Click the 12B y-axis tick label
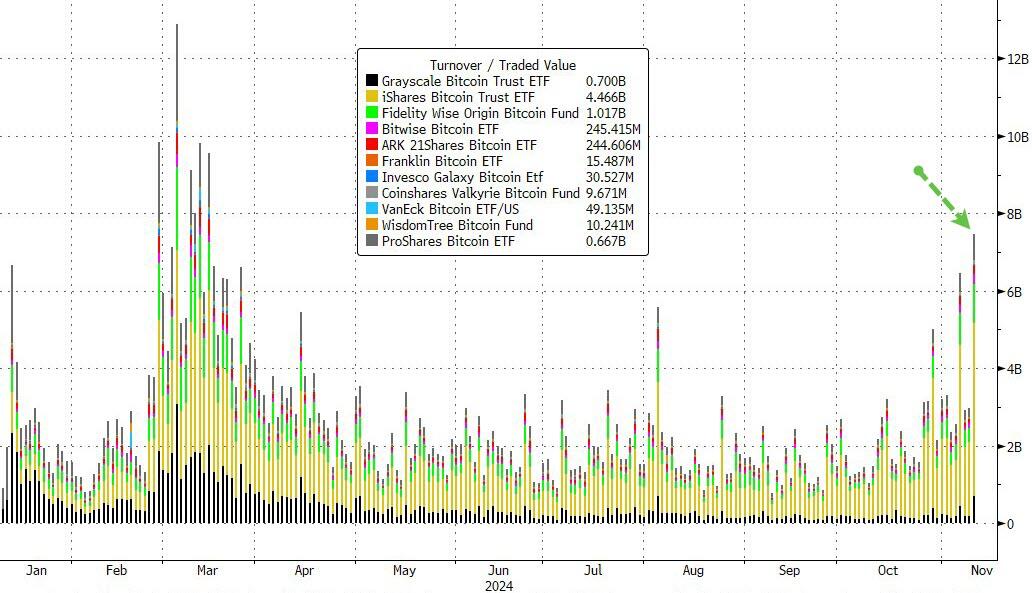 [1017, 59]
